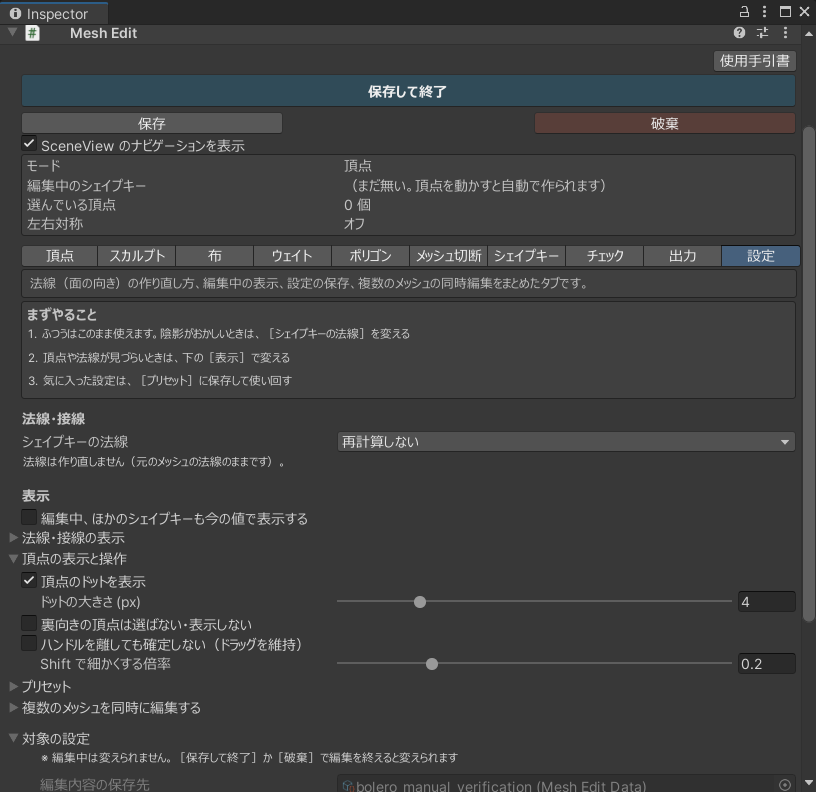Switch to the ウェイト tab

[x=292, y=256]
